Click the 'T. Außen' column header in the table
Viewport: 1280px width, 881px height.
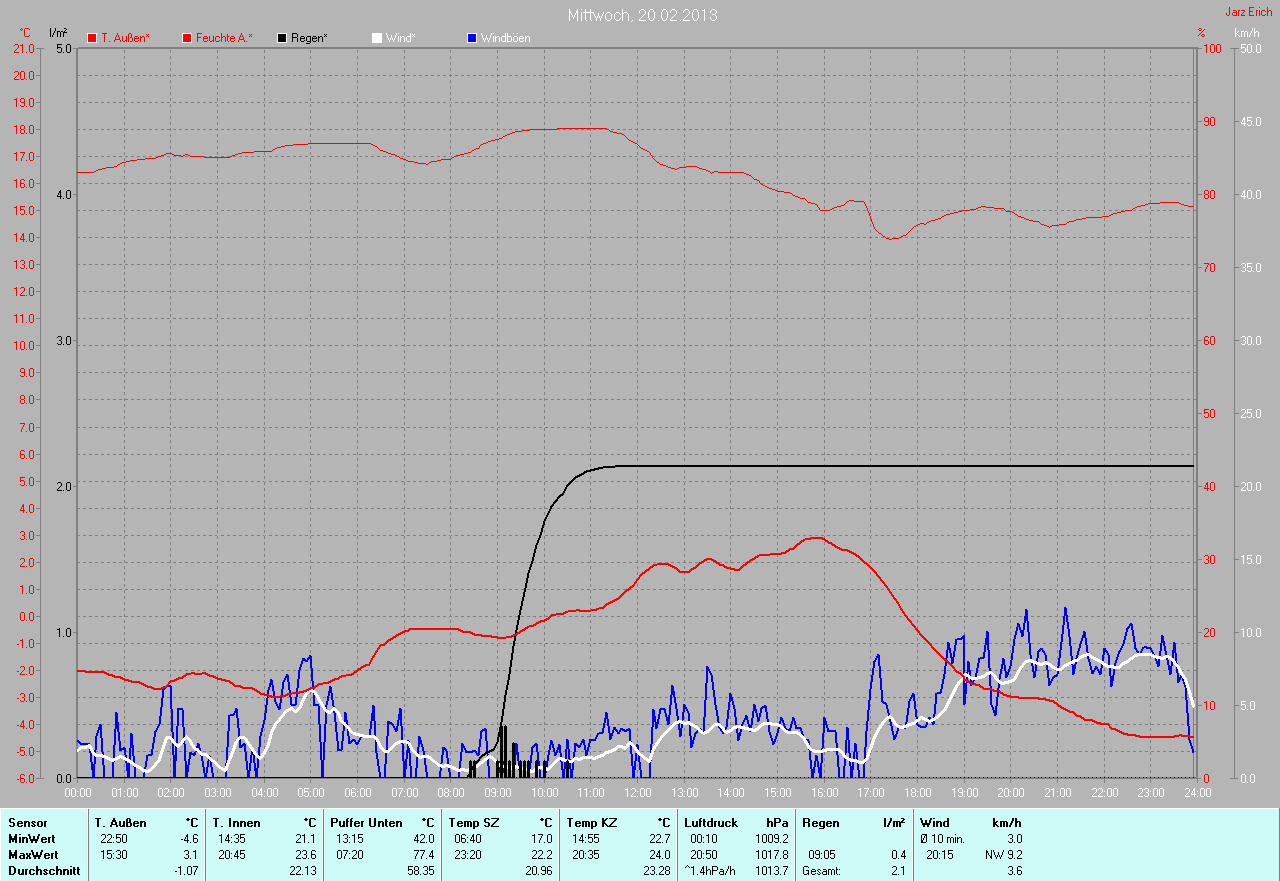click(121, 823)
